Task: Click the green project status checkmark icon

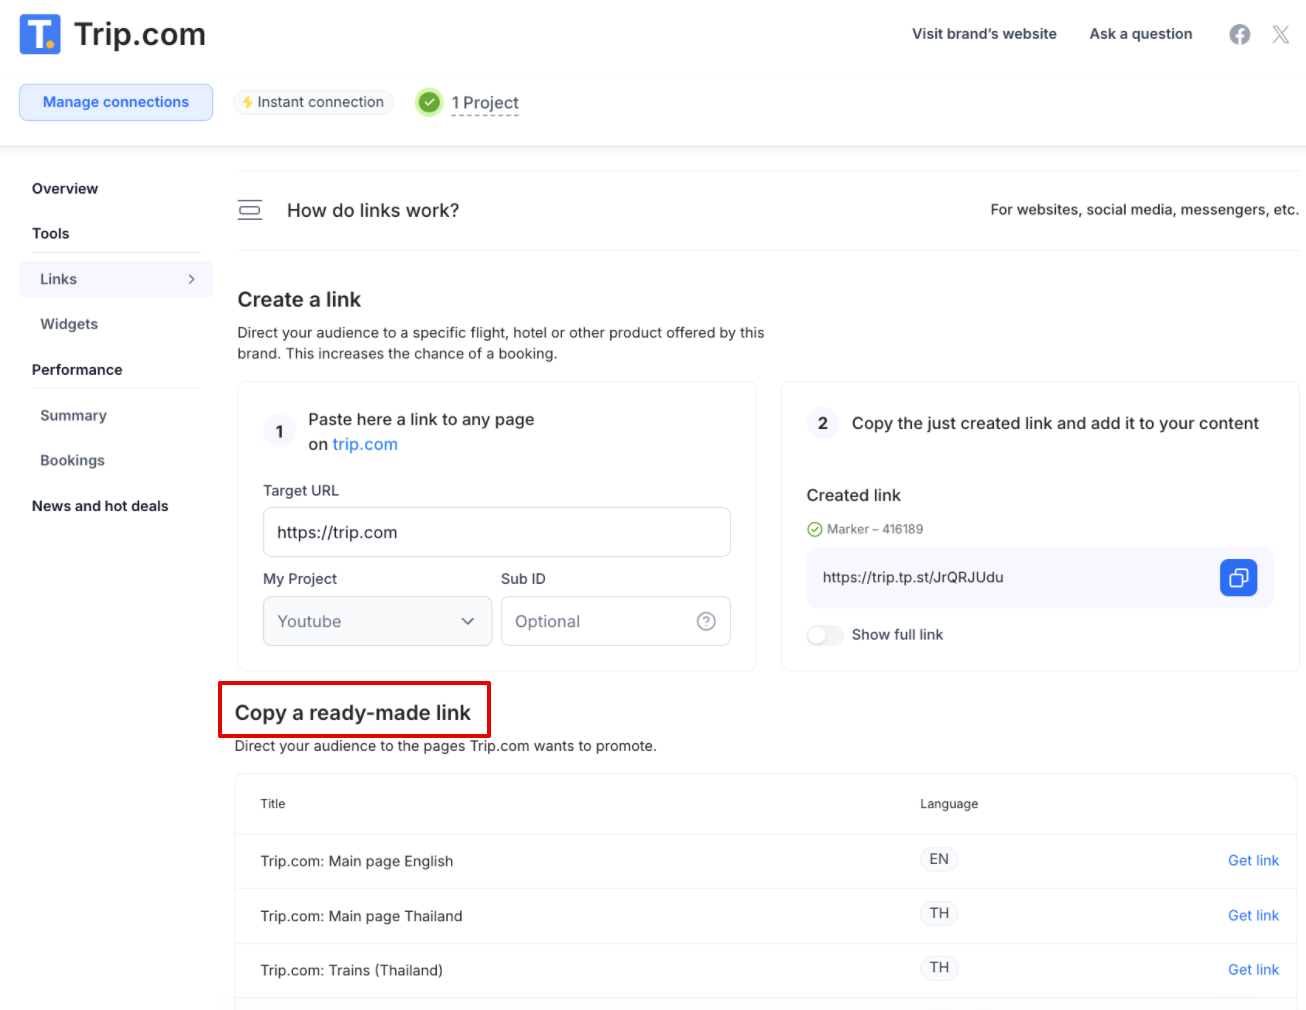Action: pos(429,102)
